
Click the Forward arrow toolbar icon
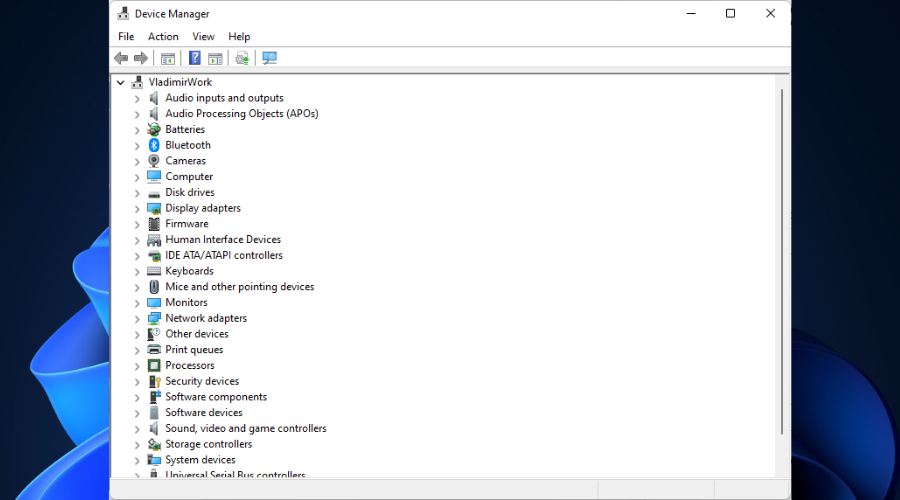tap(141, 58)
